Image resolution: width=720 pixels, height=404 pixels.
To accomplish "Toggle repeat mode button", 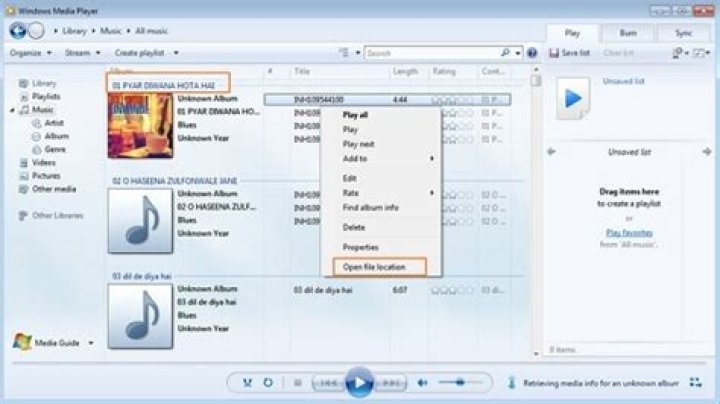I will [x=268, y=382].
